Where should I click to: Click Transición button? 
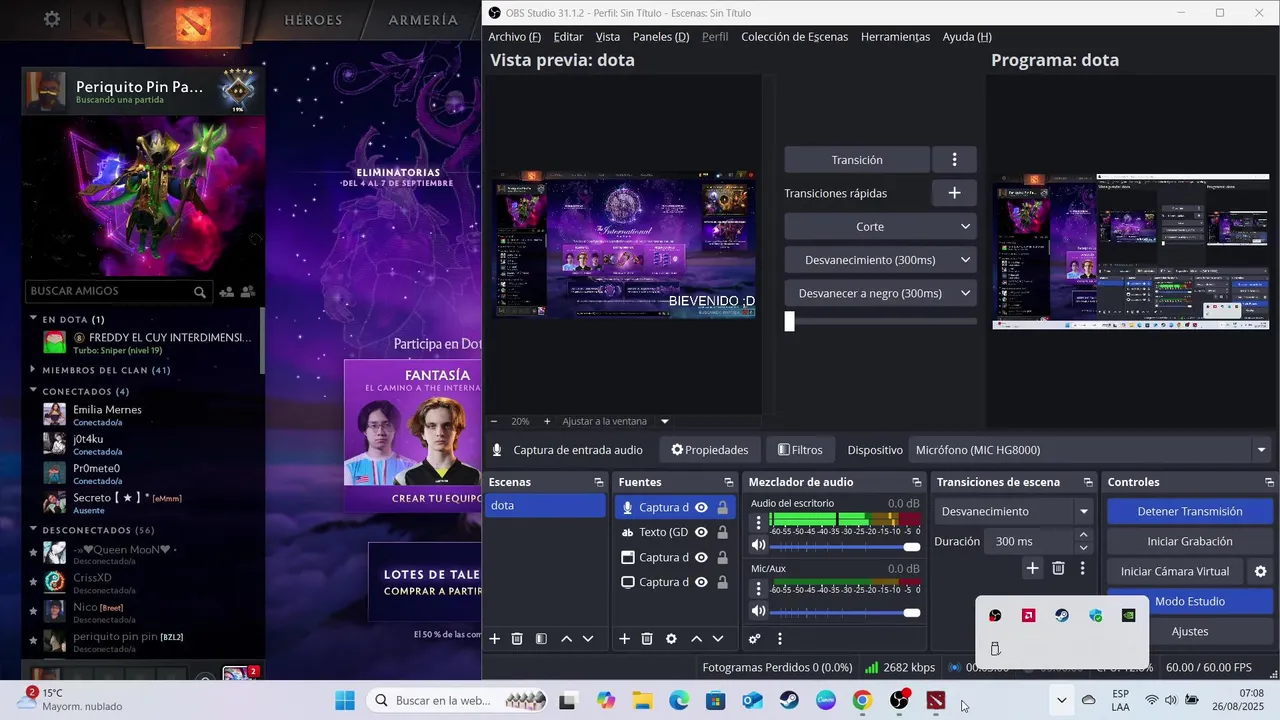tap(857, 160)
